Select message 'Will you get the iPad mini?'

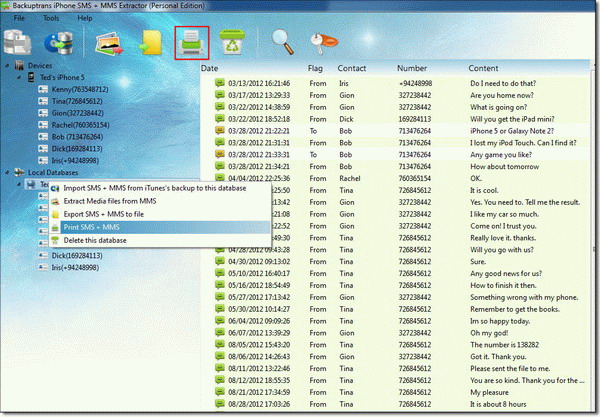512,119
